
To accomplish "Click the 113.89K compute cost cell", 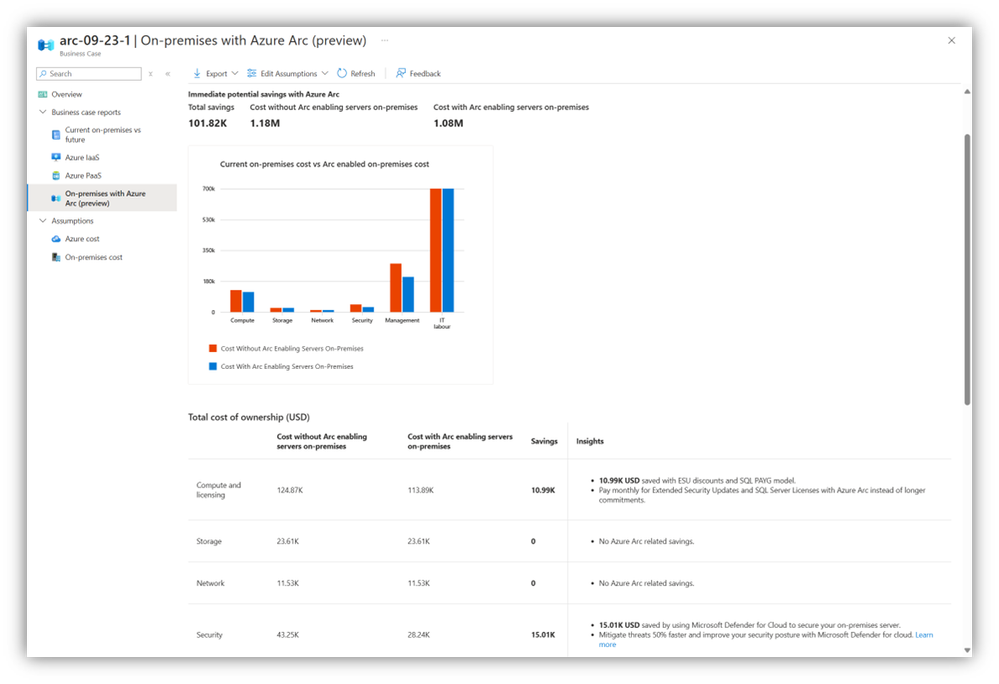I will (420, 490).
